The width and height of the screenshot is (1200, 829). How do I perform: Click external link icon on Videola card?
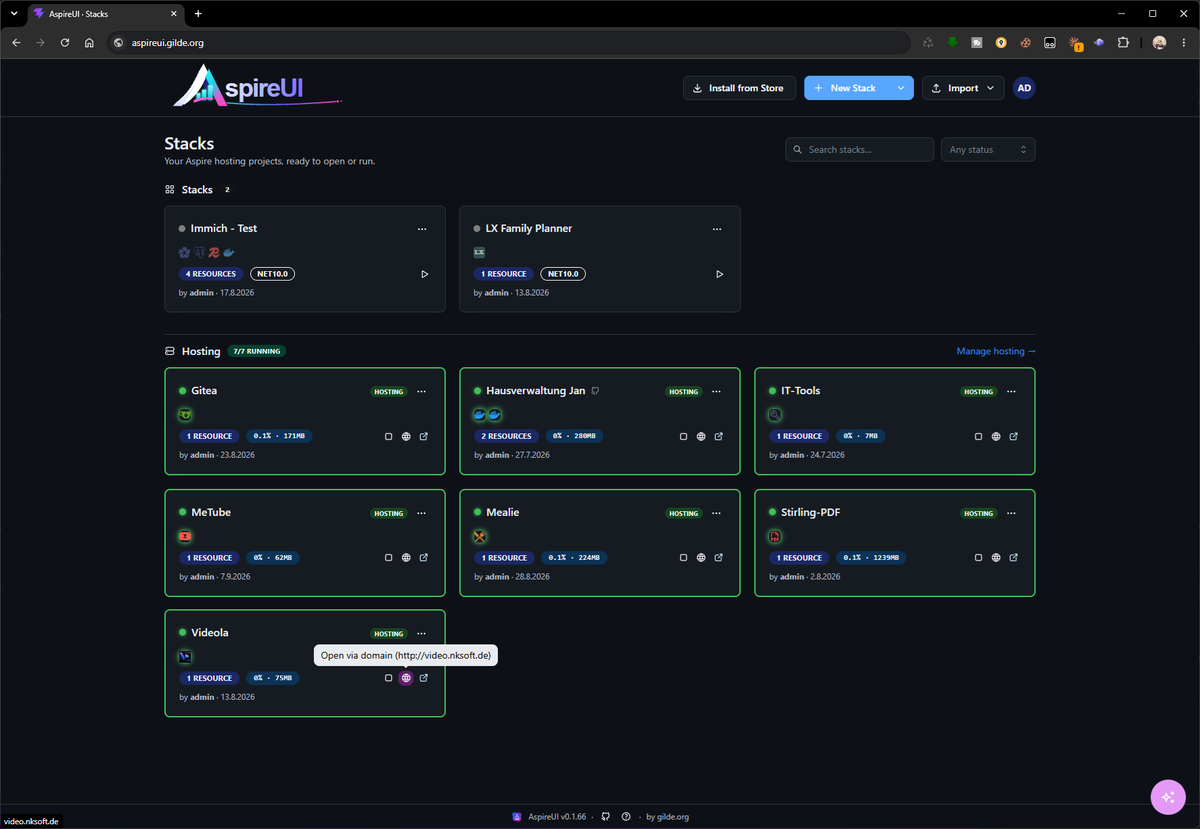[424, 678]
